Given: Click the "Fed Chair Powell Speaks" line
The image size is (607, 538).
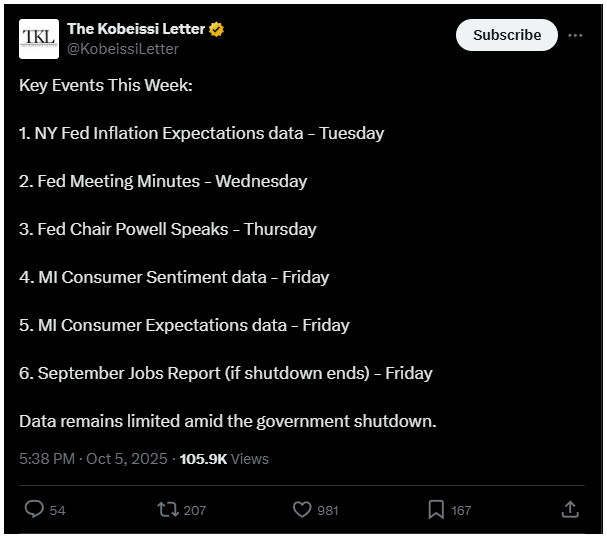Looking at the screenshot, I should tap(167, 229).
